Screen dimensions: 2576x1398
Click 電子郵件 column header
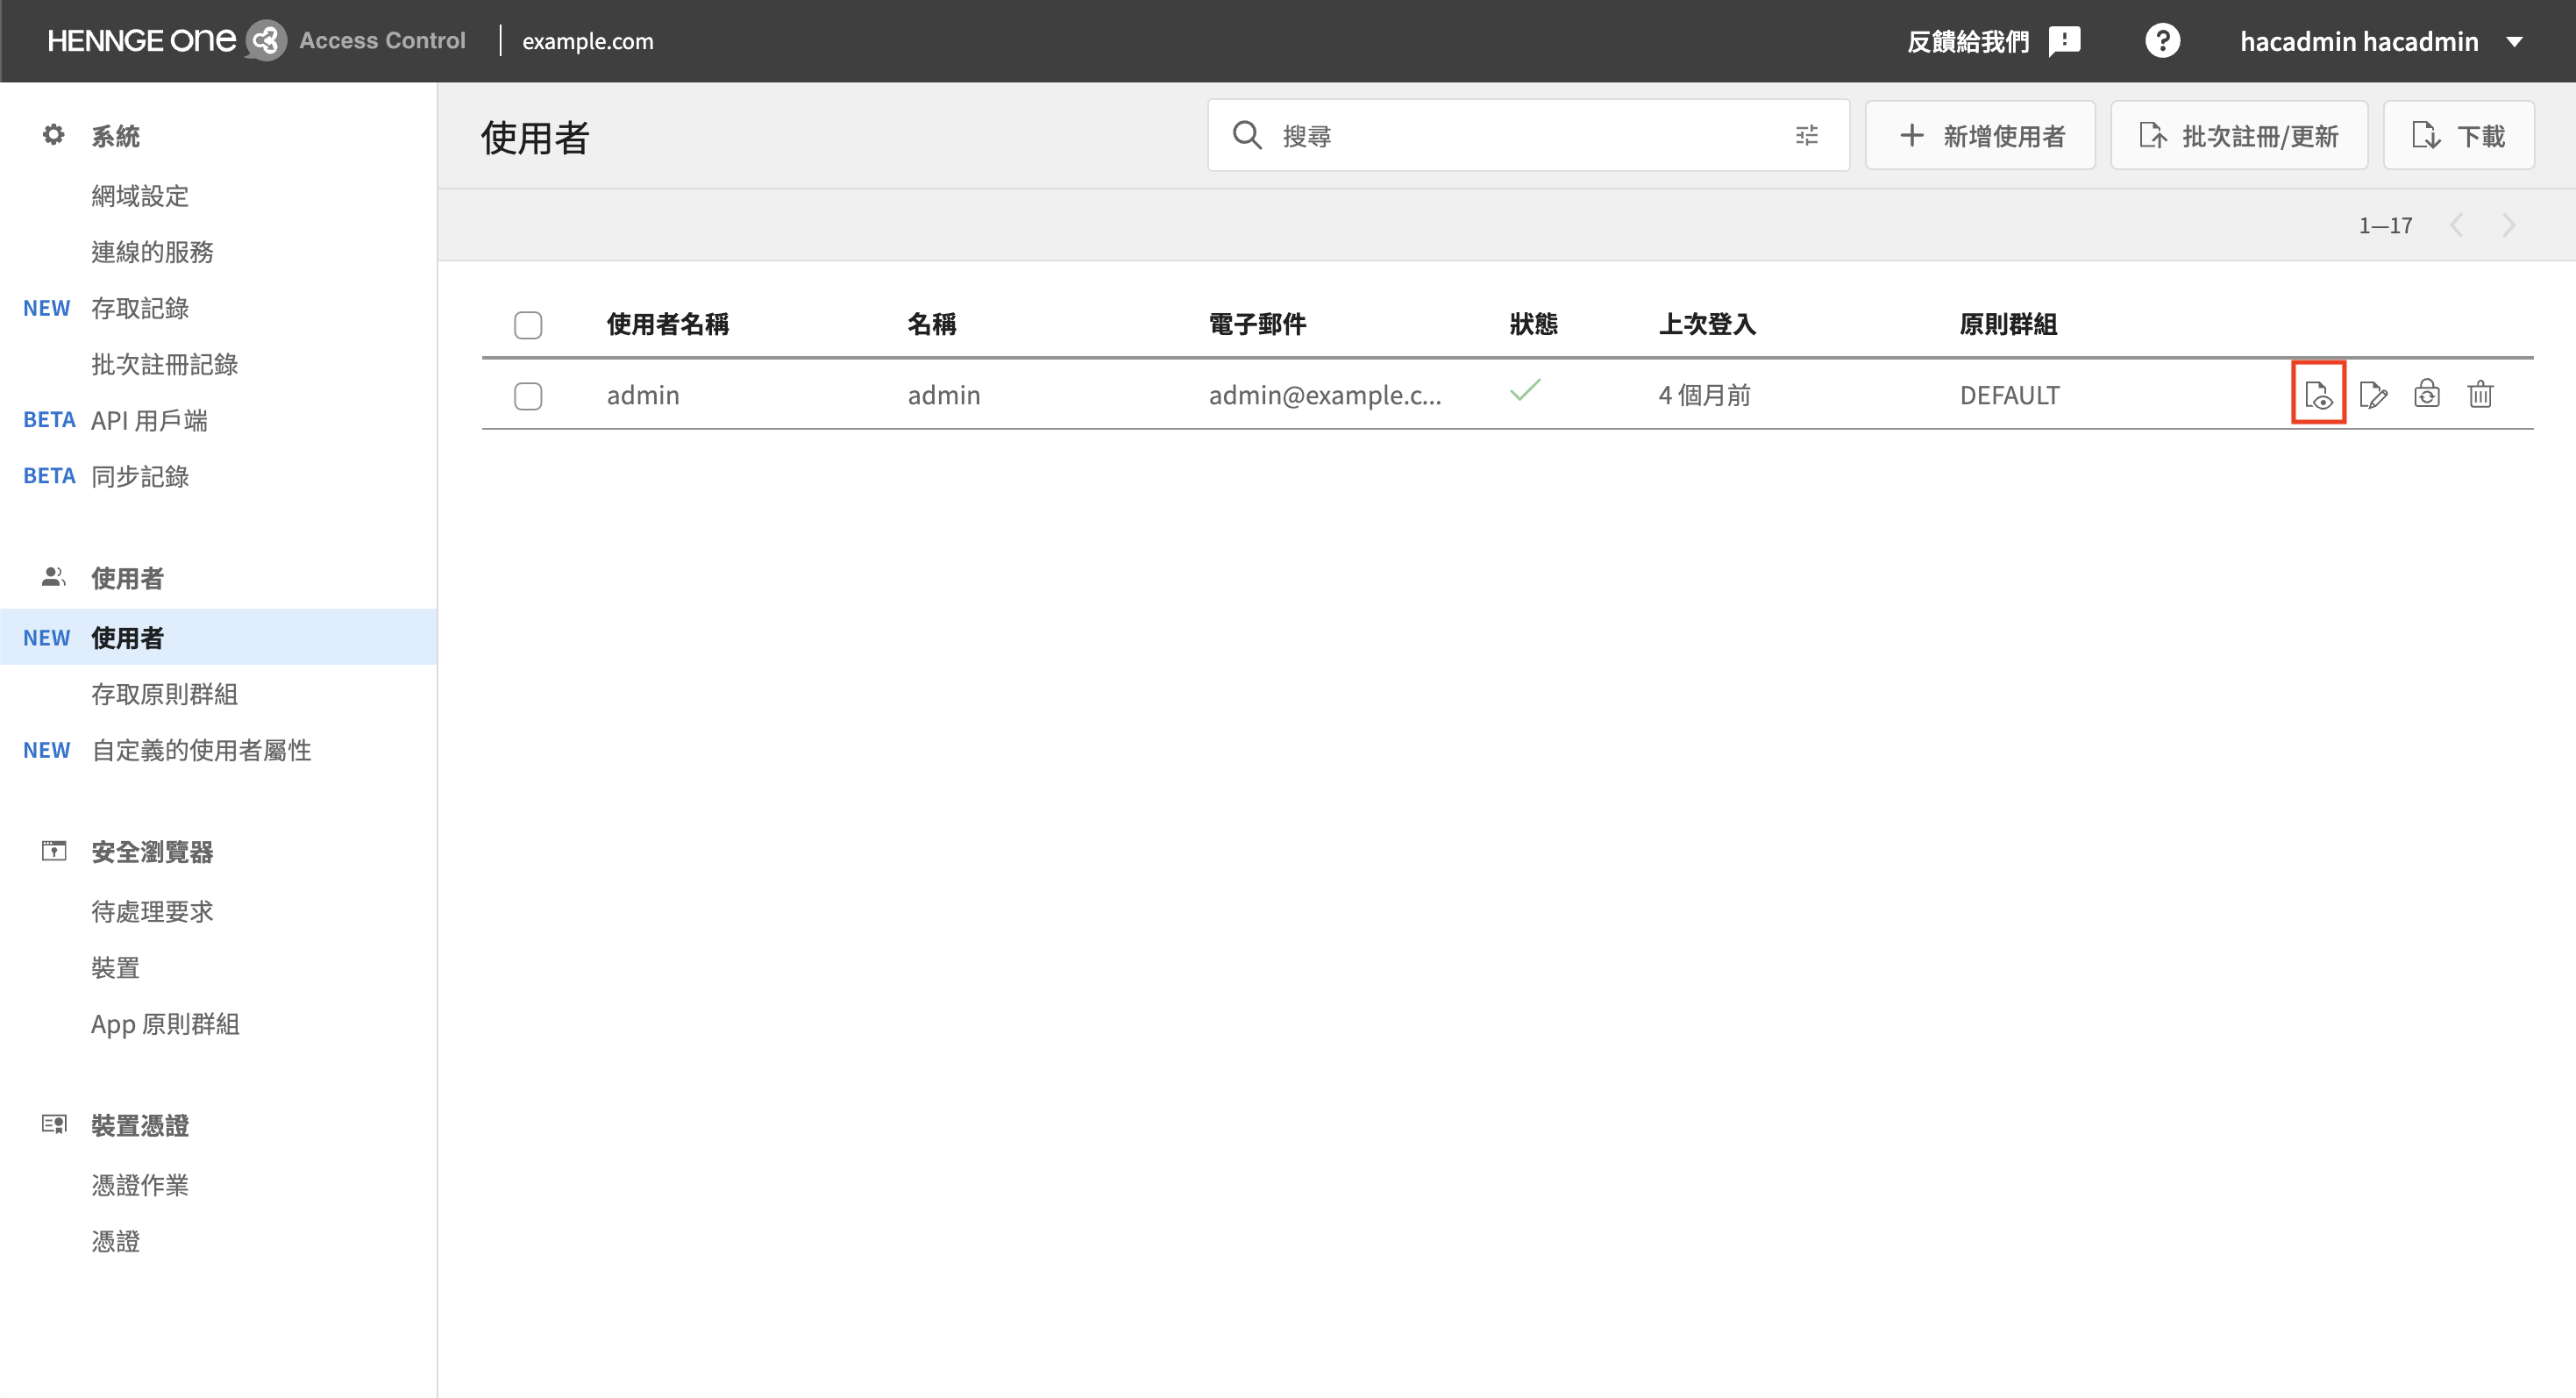click(1257, 324)
